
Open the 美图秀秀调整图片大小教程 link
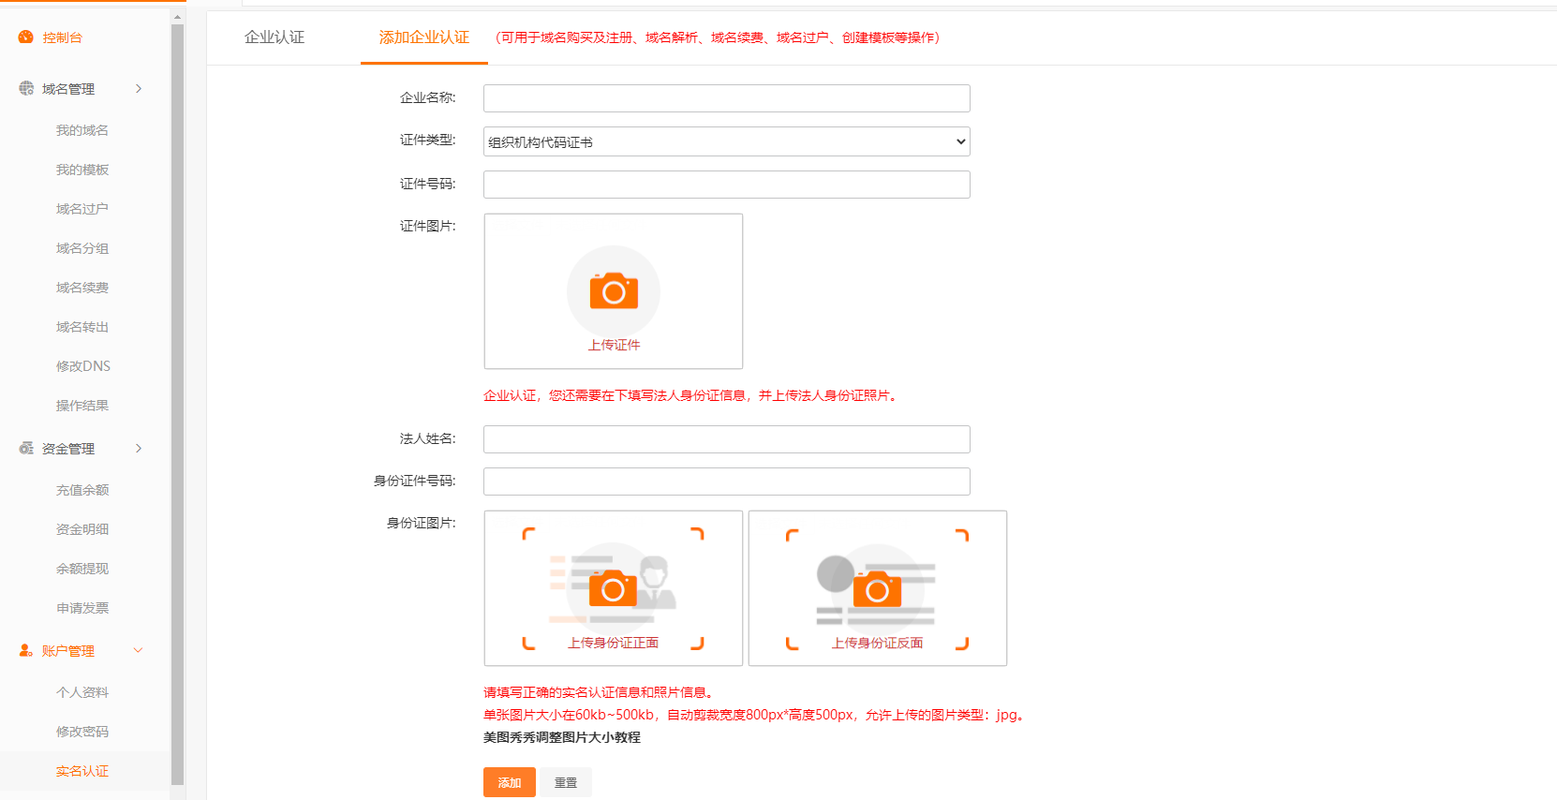[562, 737]
